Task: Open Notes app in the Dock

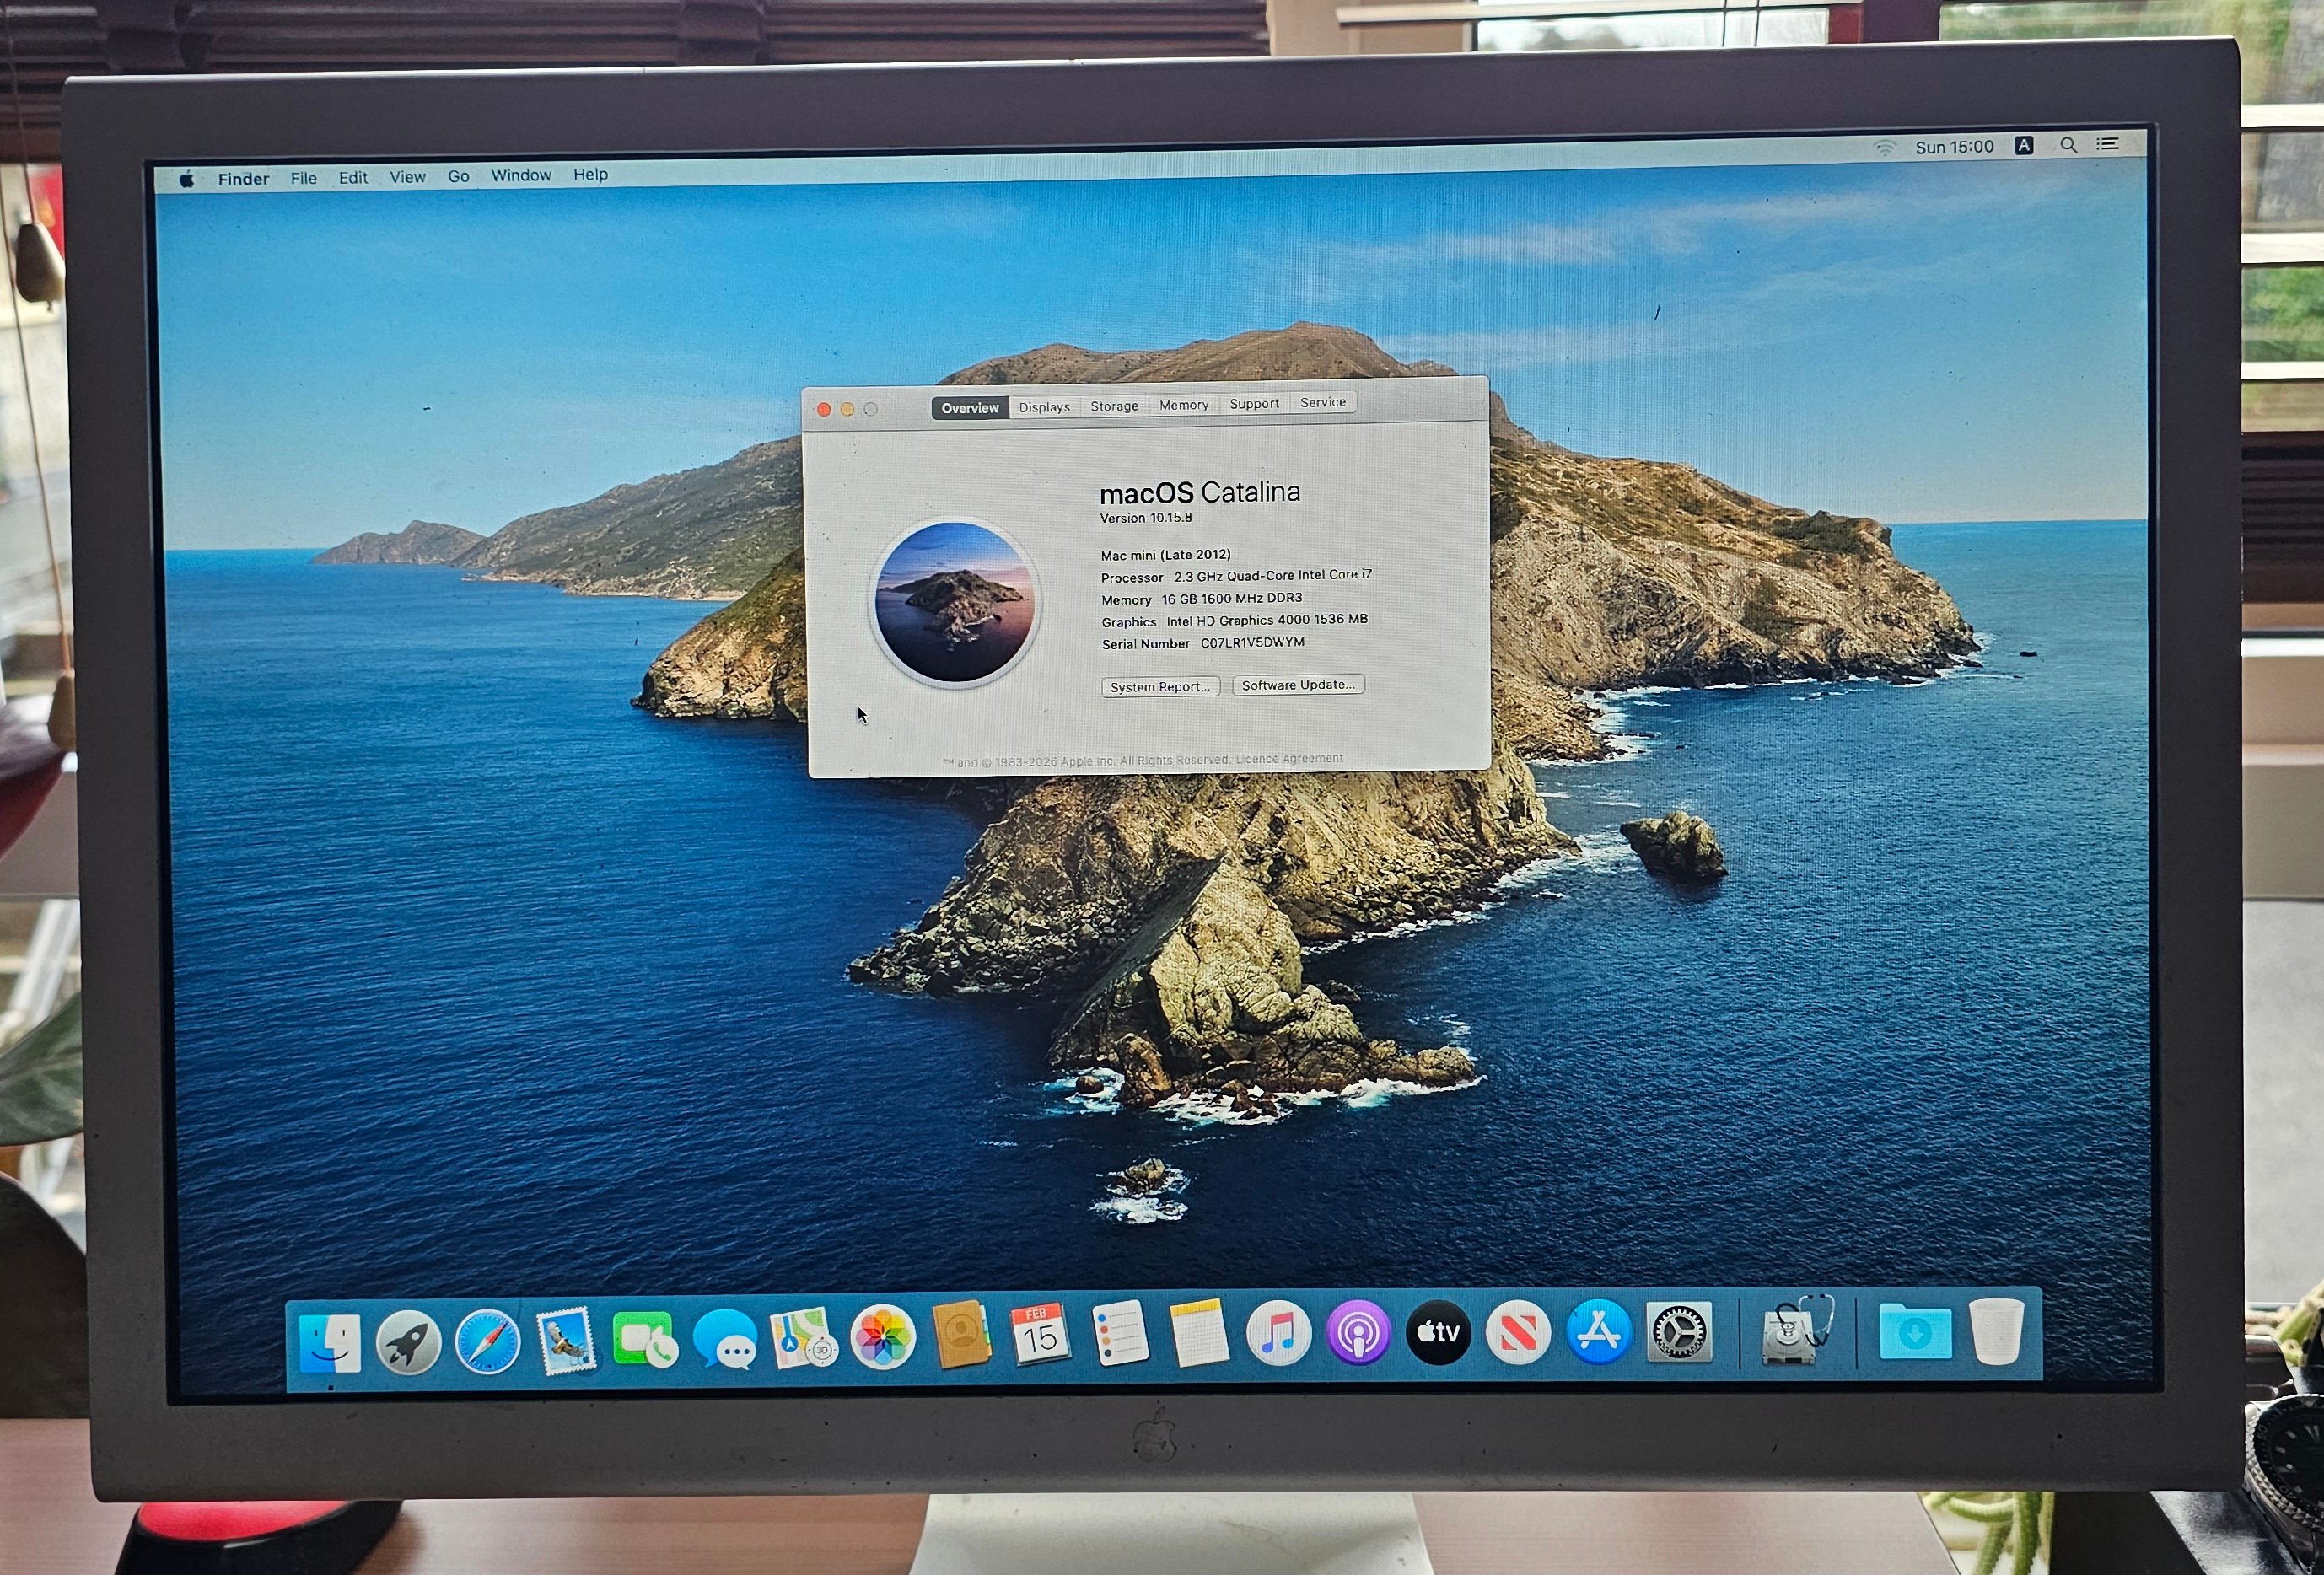Action: pyautogui.click(x=1199, y=1333)
